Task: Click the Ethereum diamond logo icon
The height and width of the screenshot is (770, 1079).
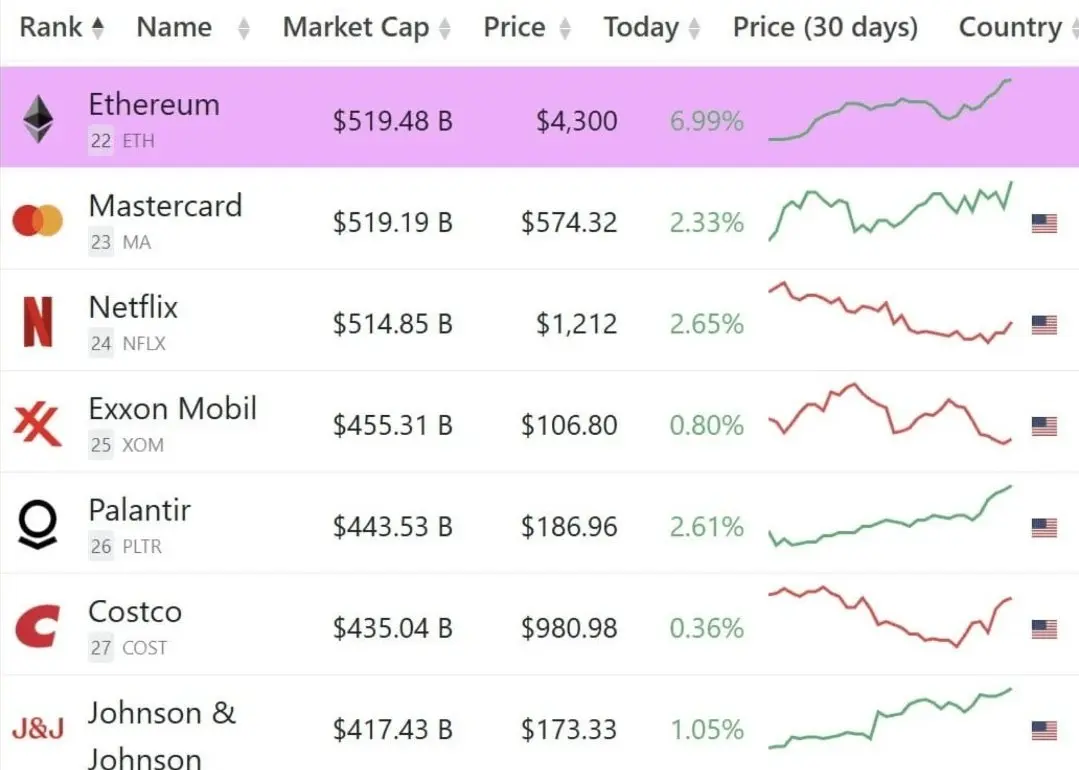Action: tap(38, 119)
